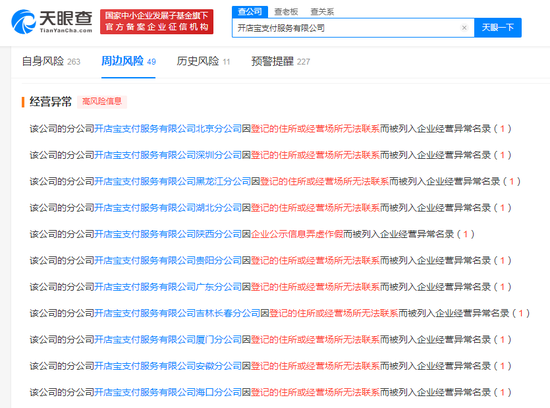Click the red abnormal reason in 厦门分公司 row
Image resolution: width=550 pixels, height=408 pixels.
tap(315, 340)
